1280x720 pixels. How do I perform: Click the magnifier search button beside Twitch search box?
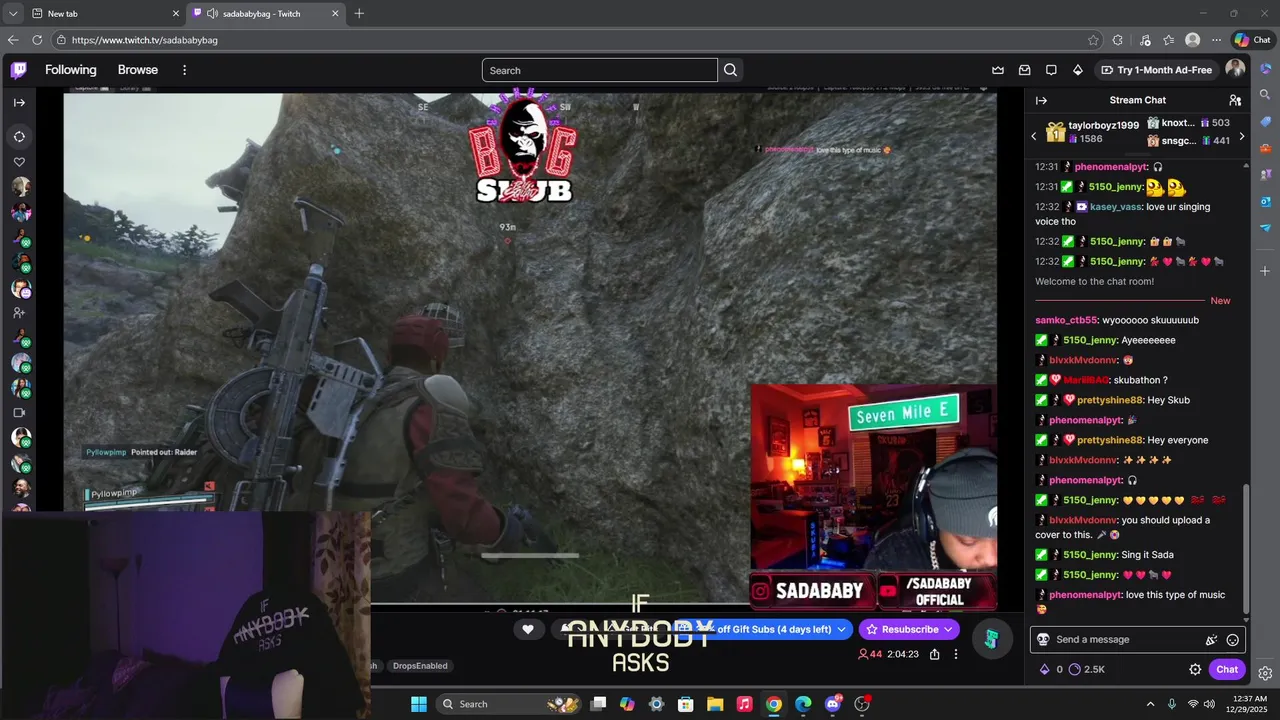[731, 70]
